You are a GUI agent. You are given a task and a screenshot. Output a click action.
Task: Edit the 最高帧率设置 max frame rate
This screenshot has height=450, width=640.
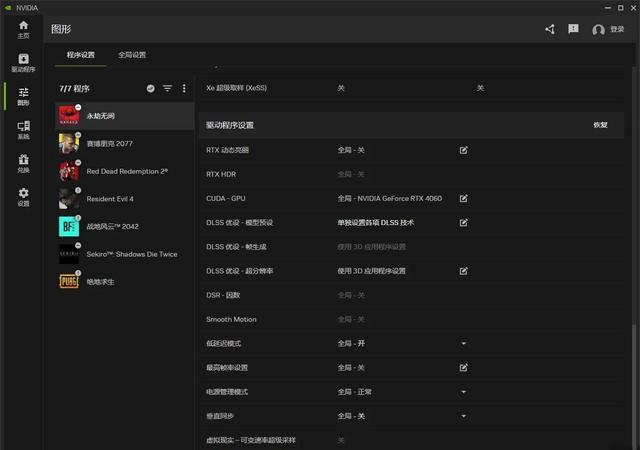[x=463, y=368]
